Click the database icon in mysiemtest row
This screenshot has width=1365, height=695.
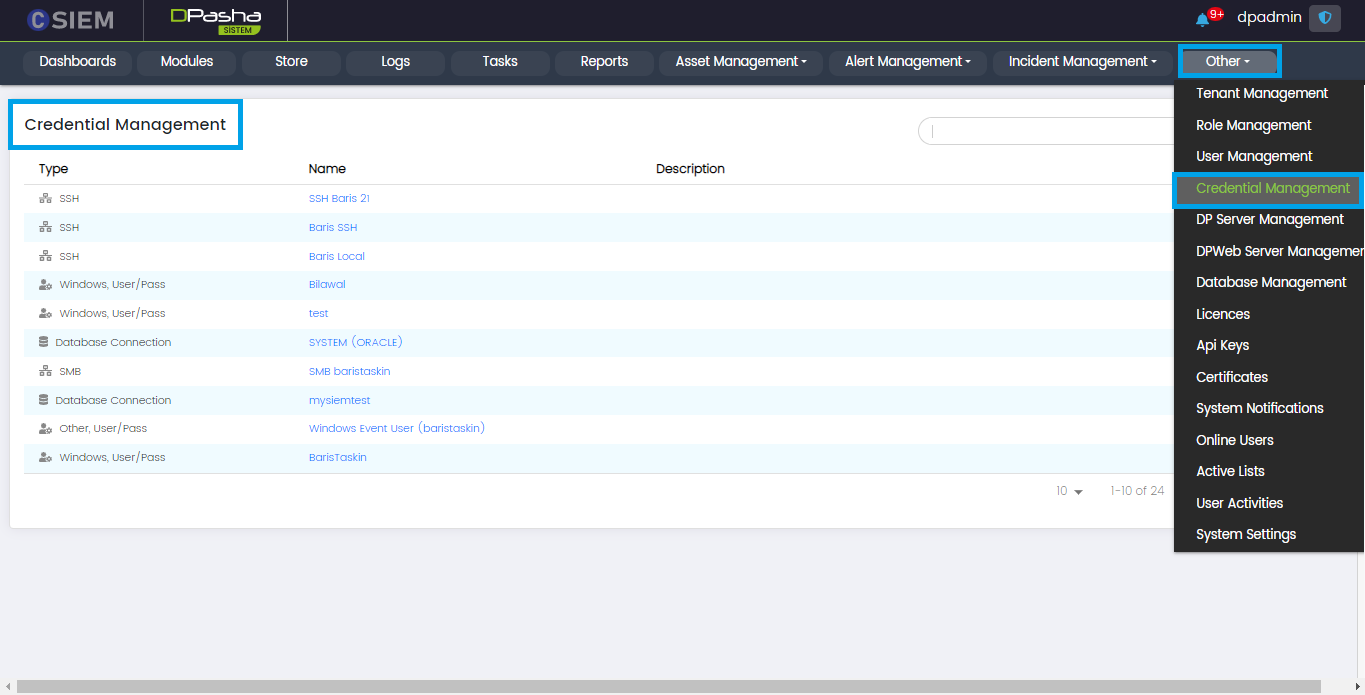click(43, 400)
